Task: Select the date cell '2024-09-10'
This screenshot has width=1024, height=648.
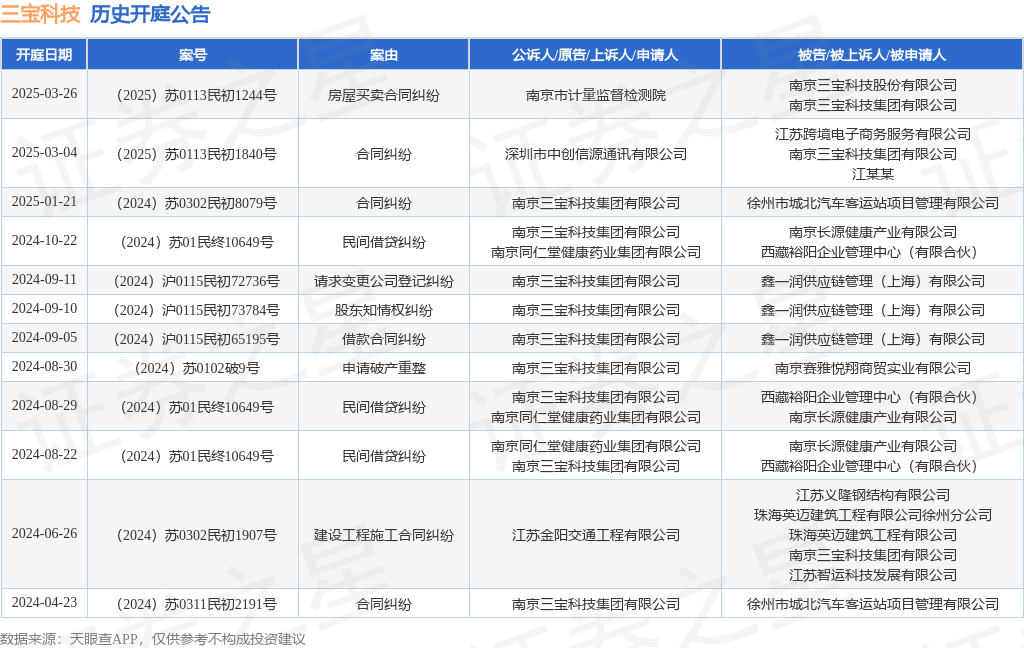Action: coord(44,308)
